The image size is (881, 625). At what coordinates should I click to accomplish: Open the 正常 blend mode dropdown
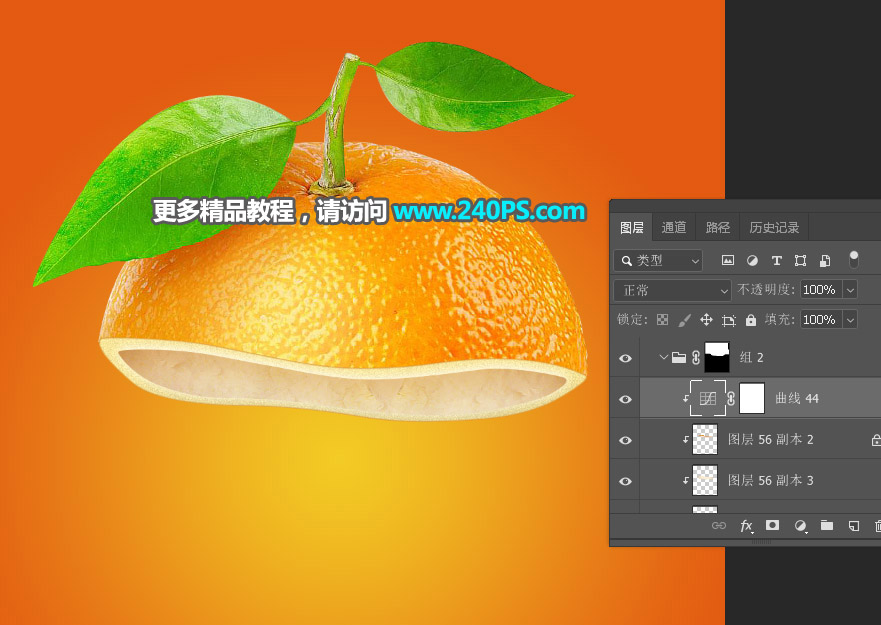pyautogui.click(x=672, y=291)
